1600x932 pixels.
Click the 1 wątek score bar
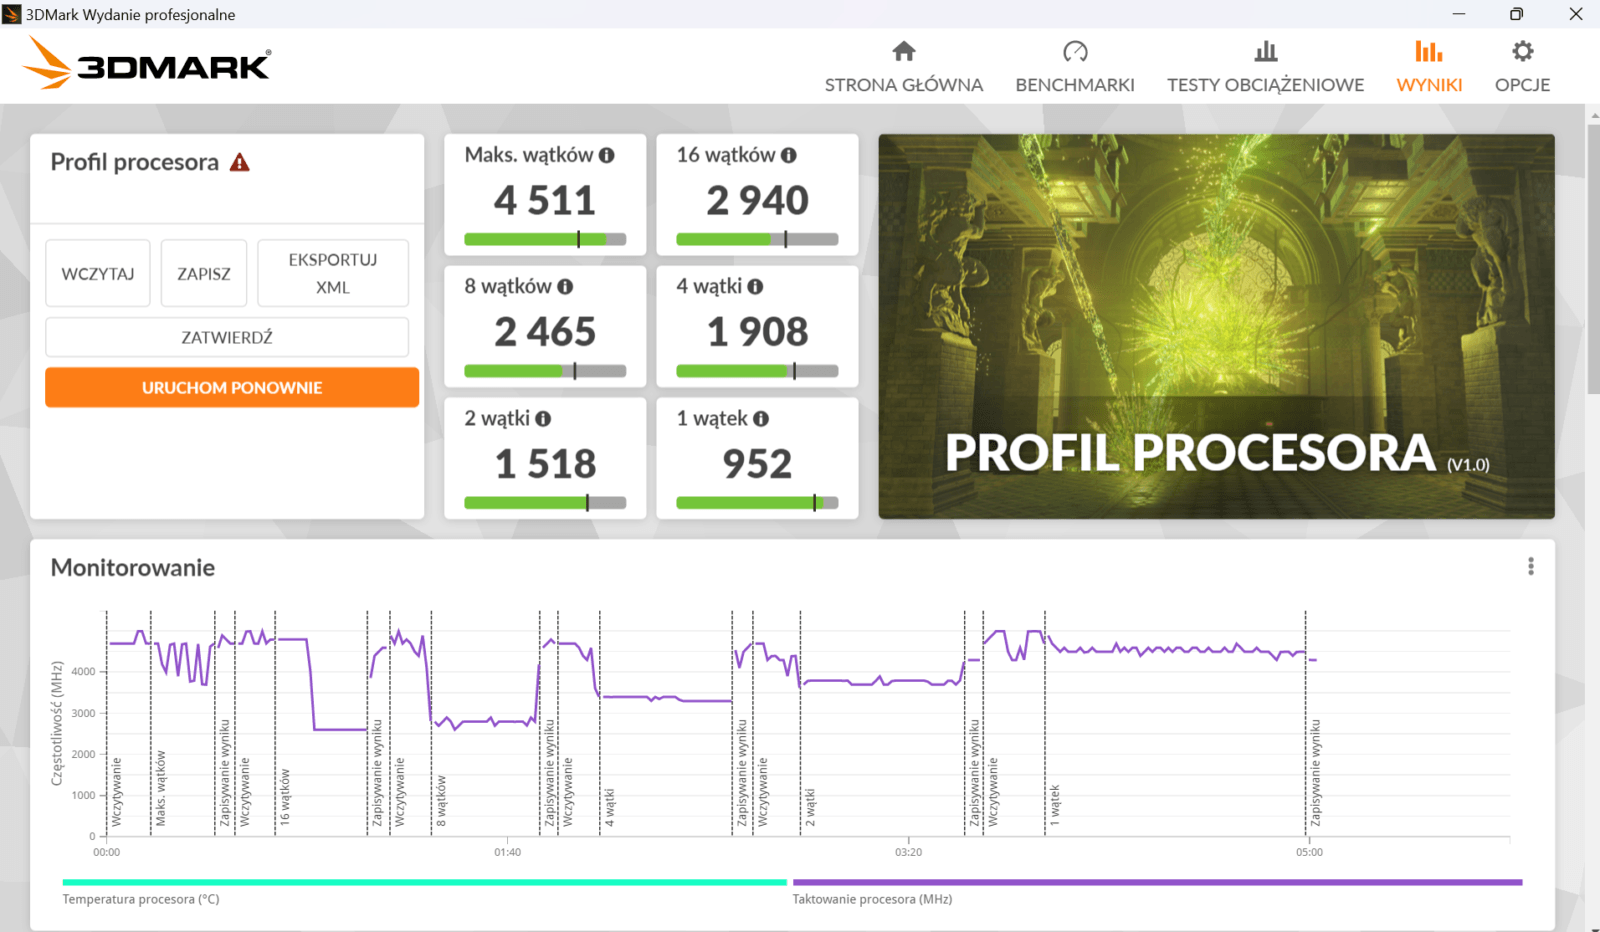757,503
